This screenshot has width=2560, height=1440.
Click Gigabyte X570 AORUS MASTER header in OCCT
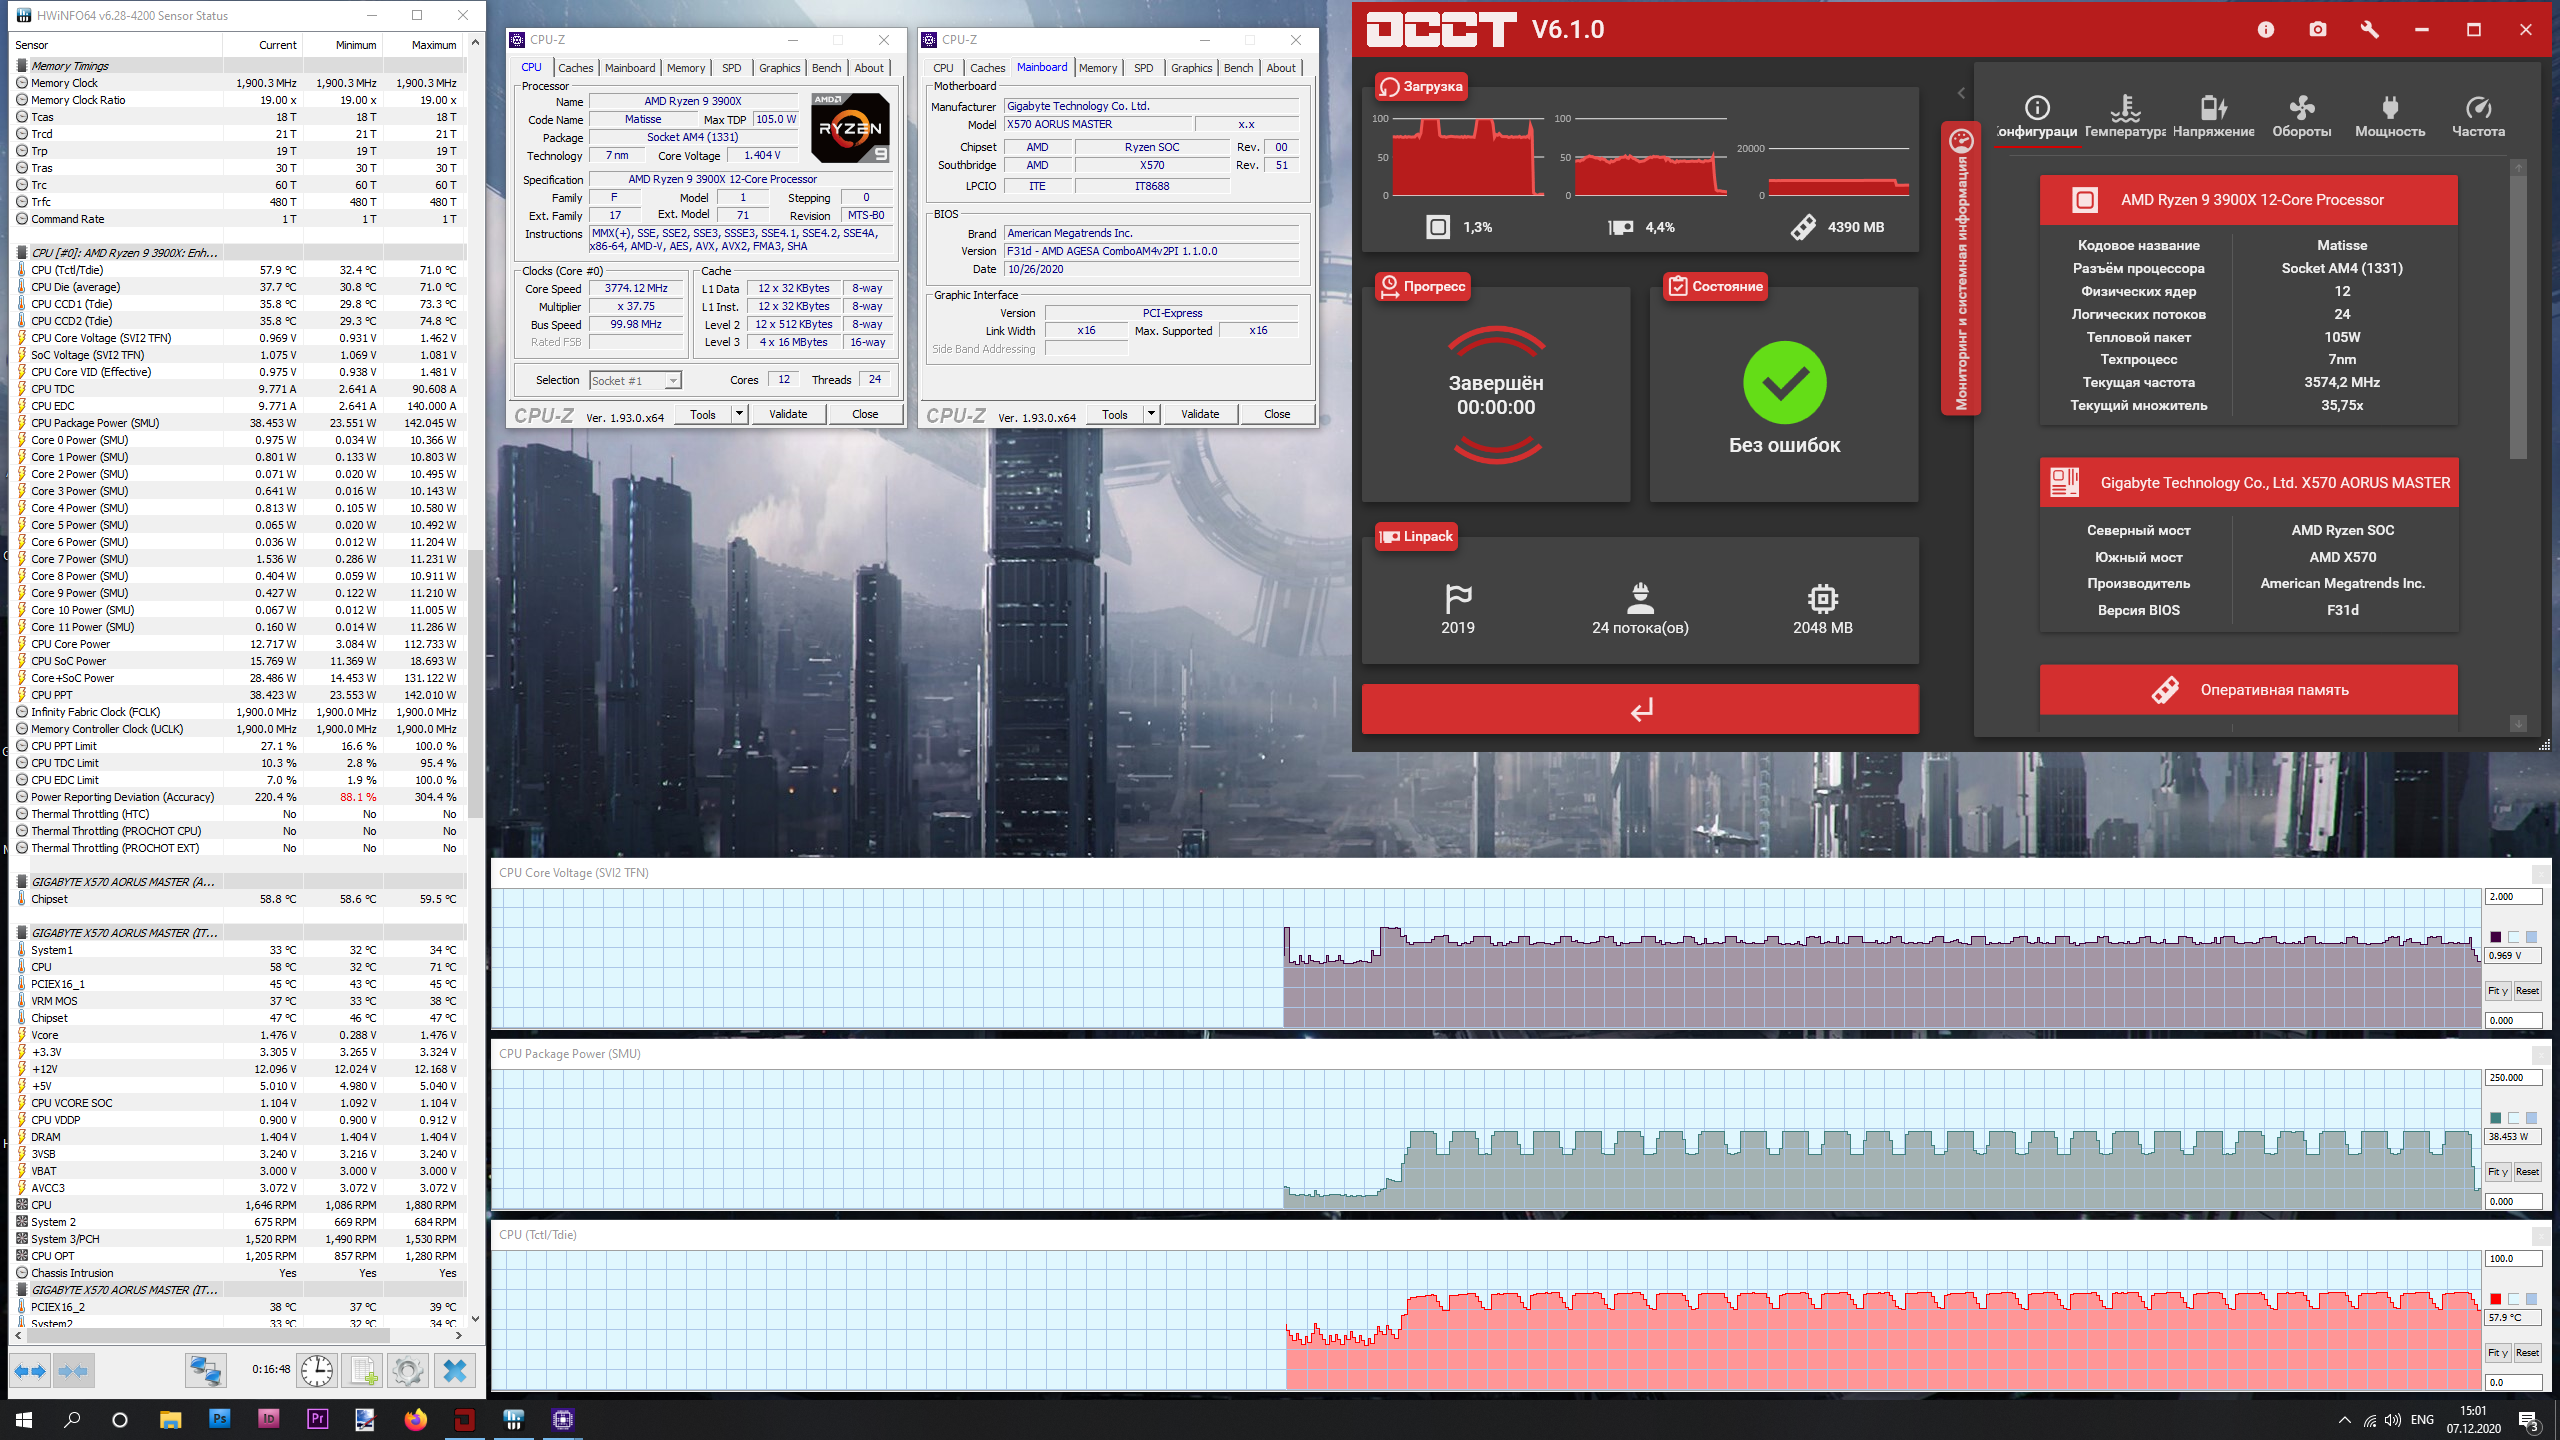coord(2248,483)
